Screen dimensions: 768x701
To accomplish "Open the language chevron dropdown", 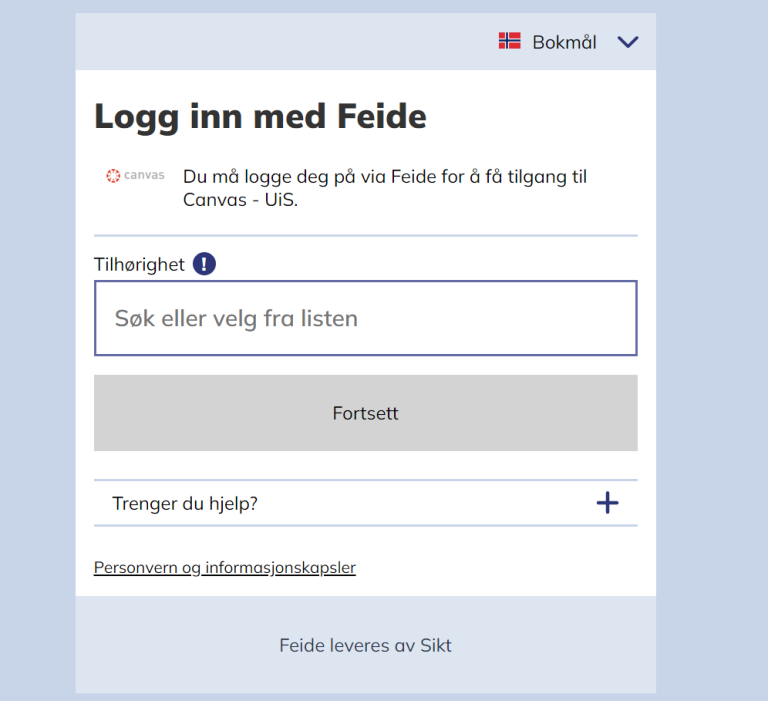I will [x=627, y=42].
